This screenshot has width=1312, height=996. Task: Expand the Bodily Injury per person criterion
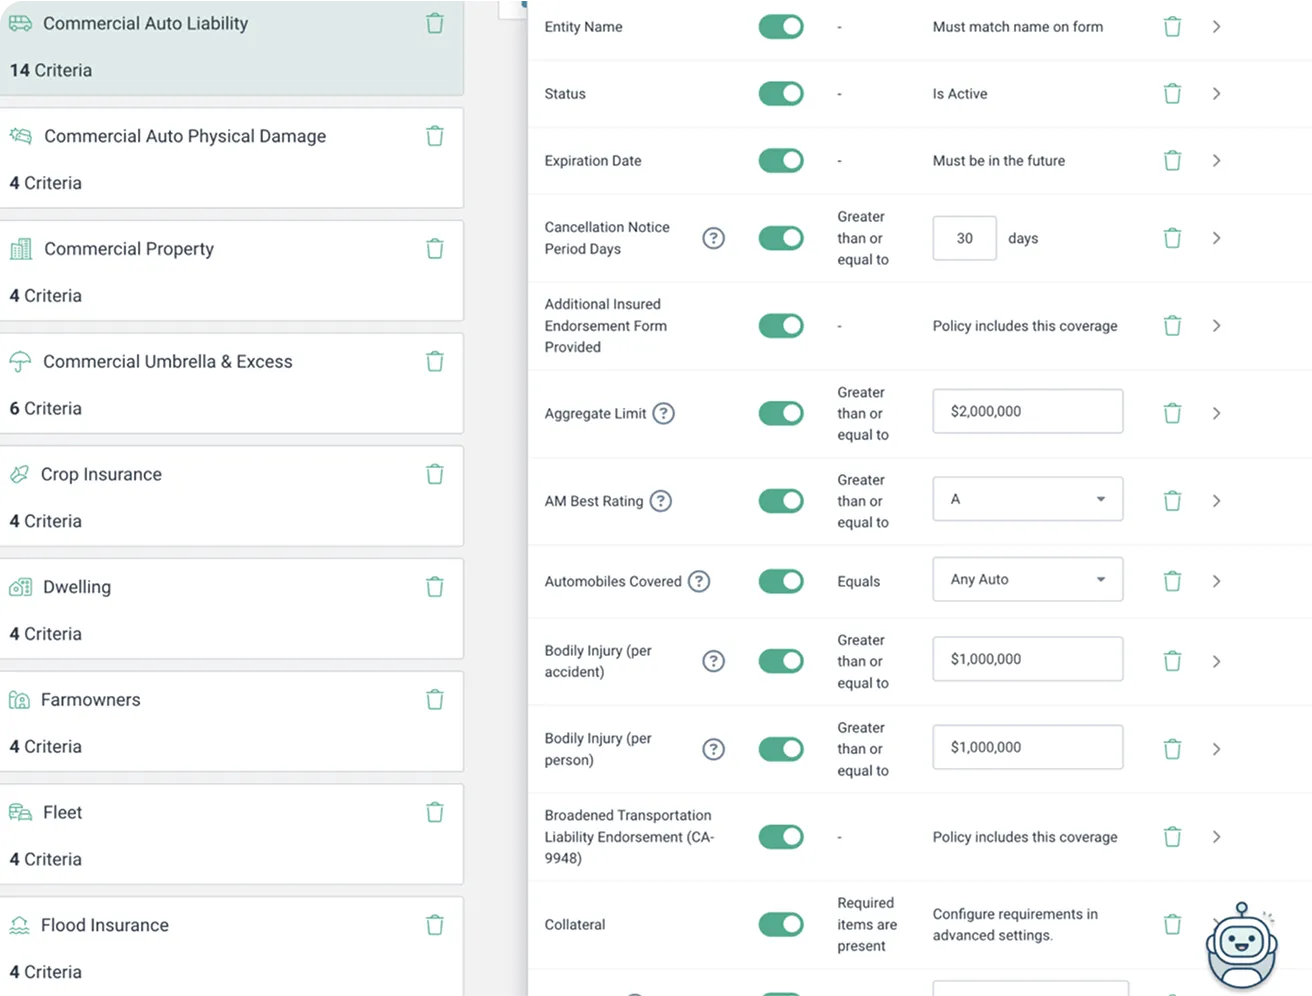(1217, 749)
